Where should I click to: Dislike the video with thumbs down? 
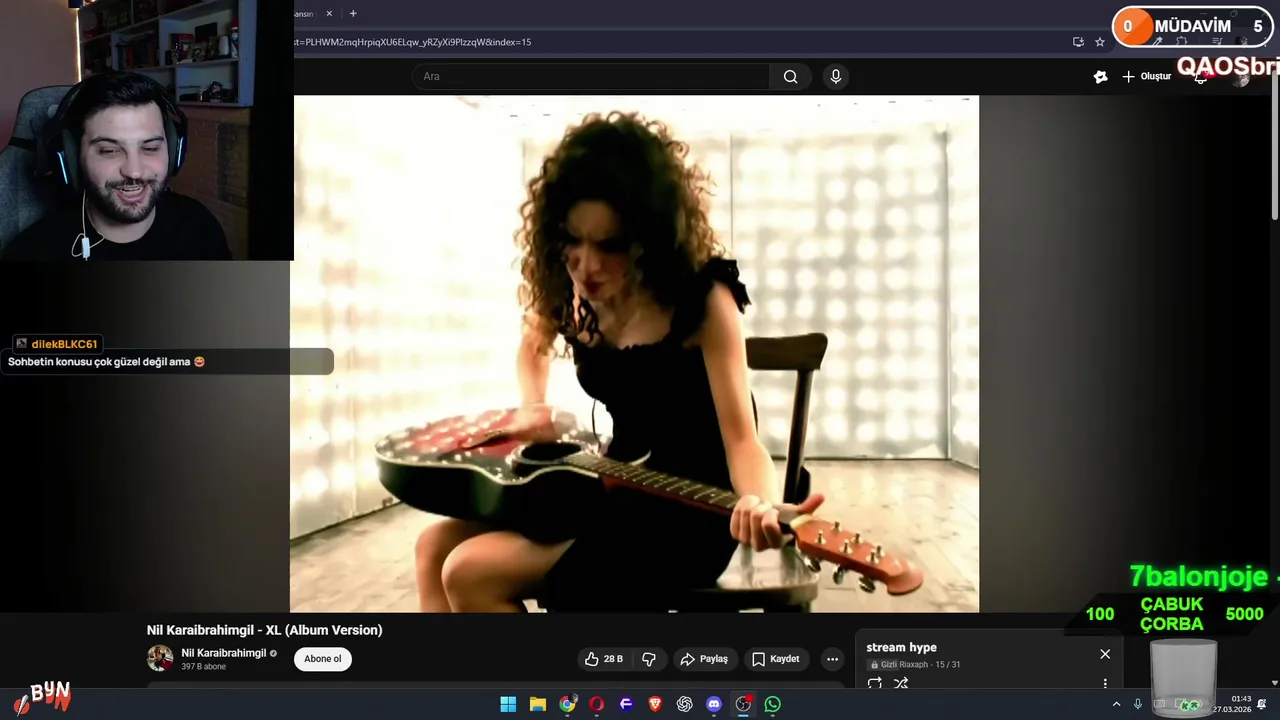tap(649, 659)
